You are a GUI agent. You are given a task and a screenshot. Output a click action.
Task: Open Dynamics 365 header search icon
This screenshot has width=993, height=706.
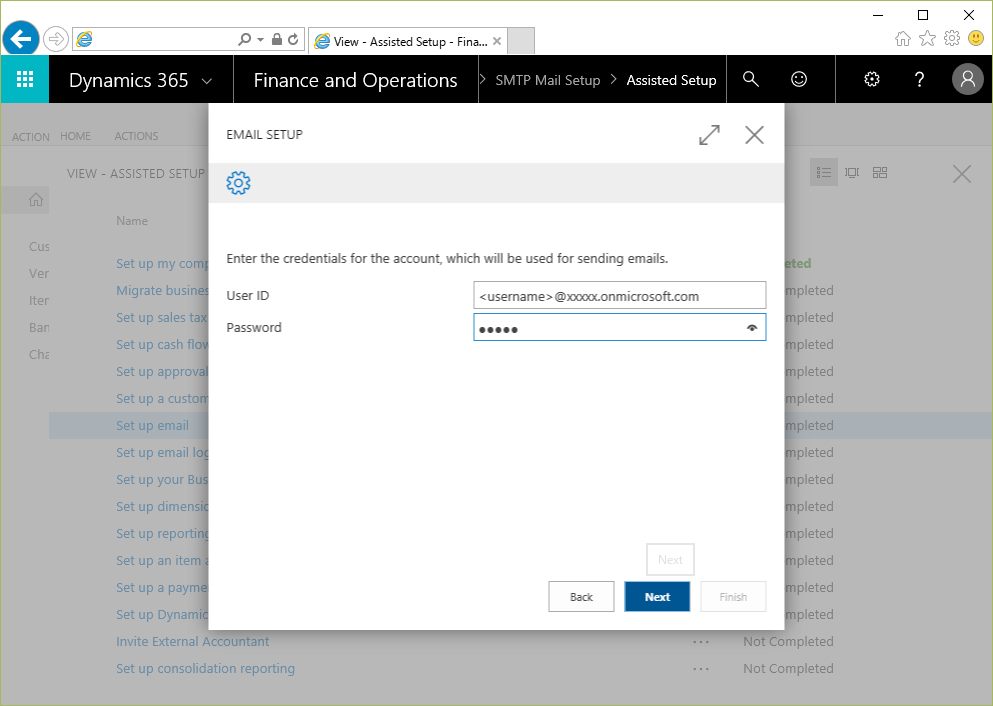point(750,79)
